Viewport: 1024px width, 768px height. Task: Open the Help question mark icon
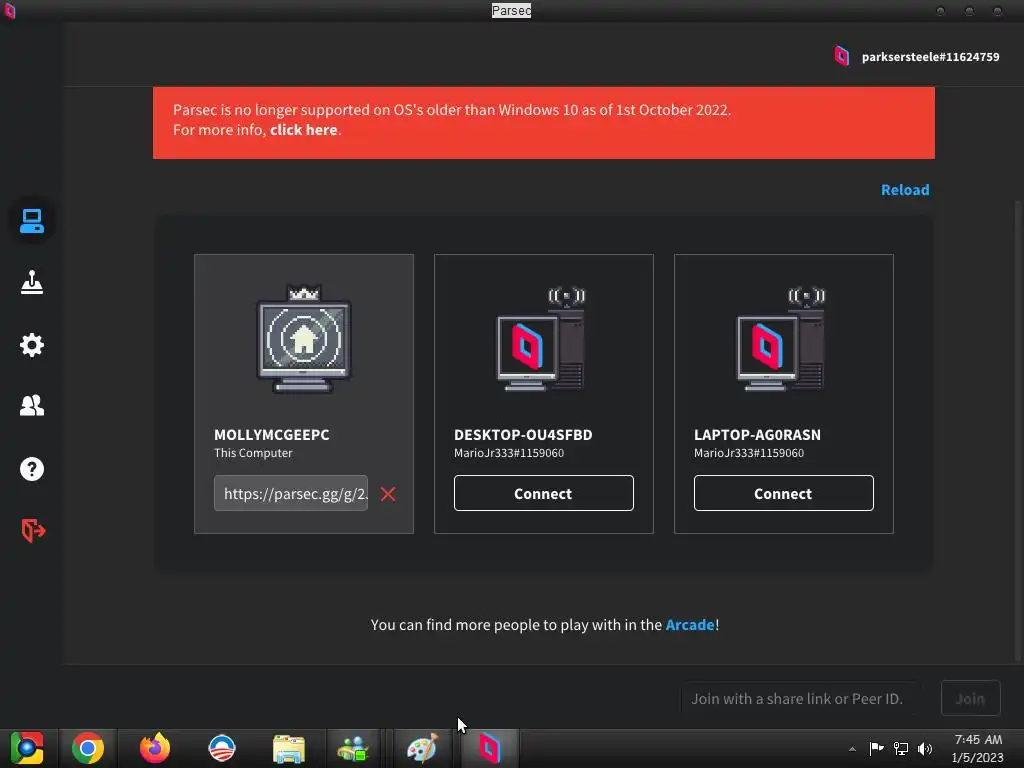31,469
